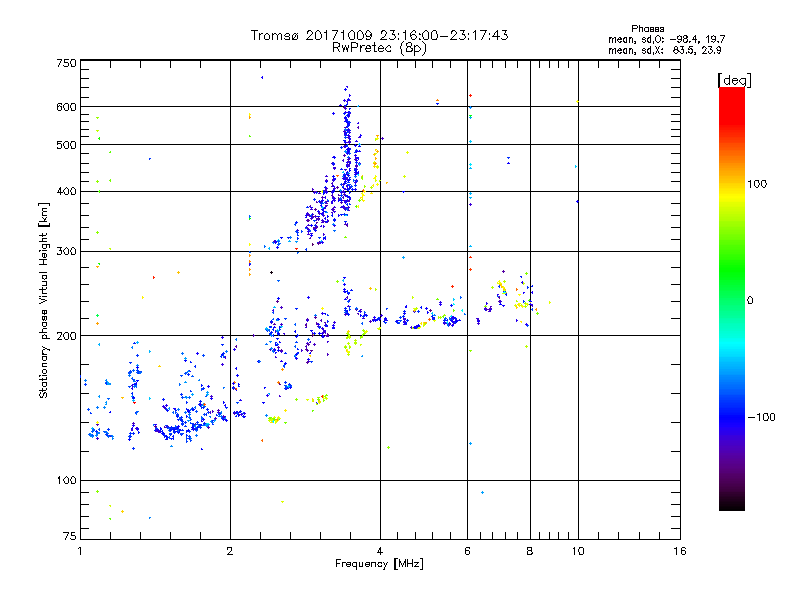Image resolution: width=800 pixels, height=600 pixels.
Task: Click the '8' x-axis tick label
Action: pyautogui.click(x=530, y=551)
